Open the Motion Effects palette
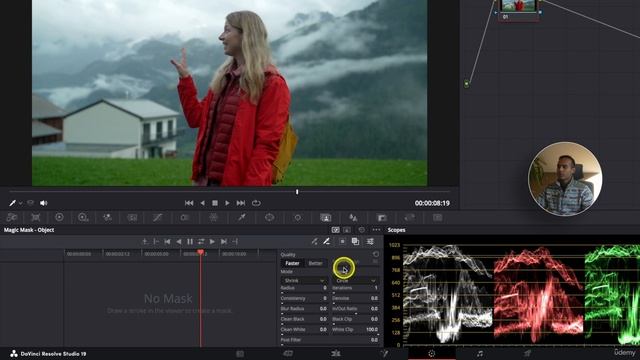This screenshot has height=360, width=640. [132, 218]
